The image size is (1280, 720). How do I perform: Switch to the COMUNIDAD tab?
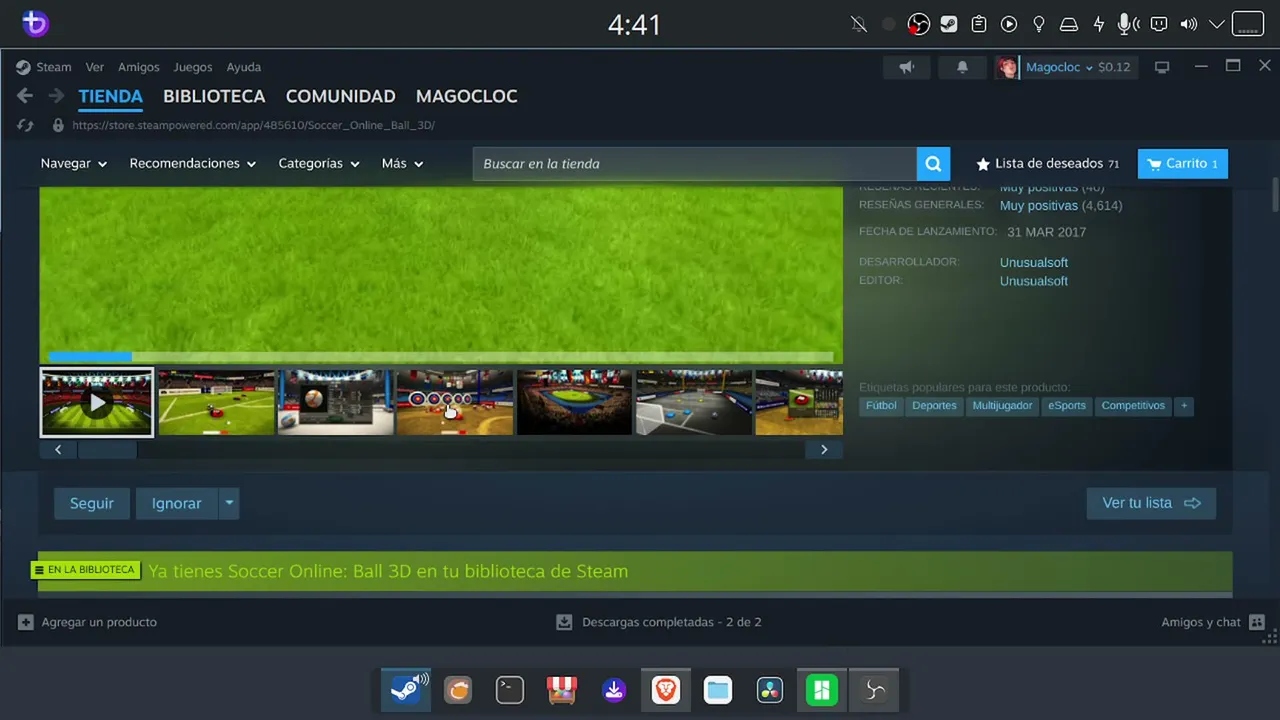pyautogui.click(x=341, y=97)
